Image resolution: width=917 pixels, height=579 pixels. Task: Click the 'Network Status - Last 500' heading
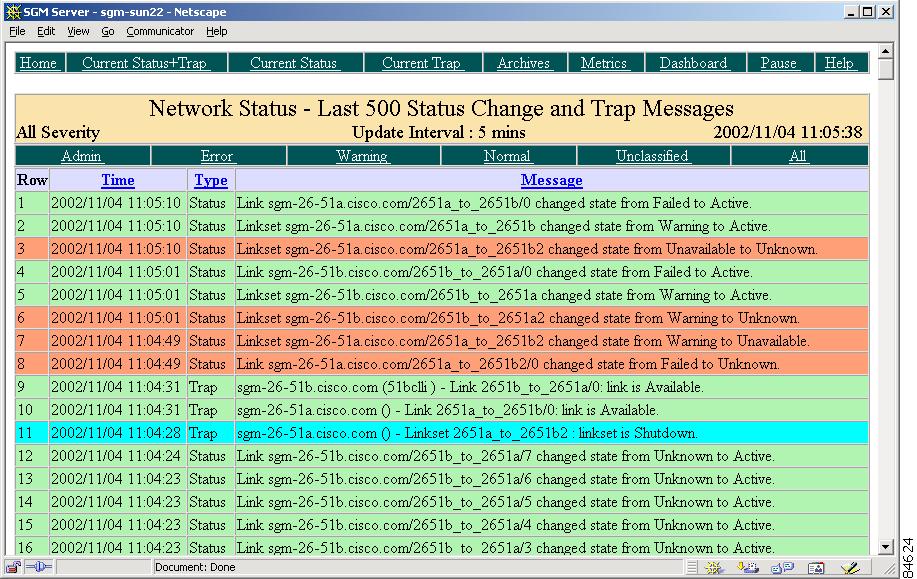442,108
